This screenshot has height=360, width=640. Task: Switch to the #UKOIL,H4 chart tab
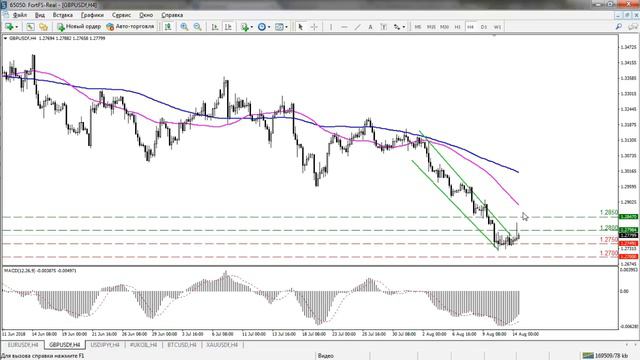143,345
